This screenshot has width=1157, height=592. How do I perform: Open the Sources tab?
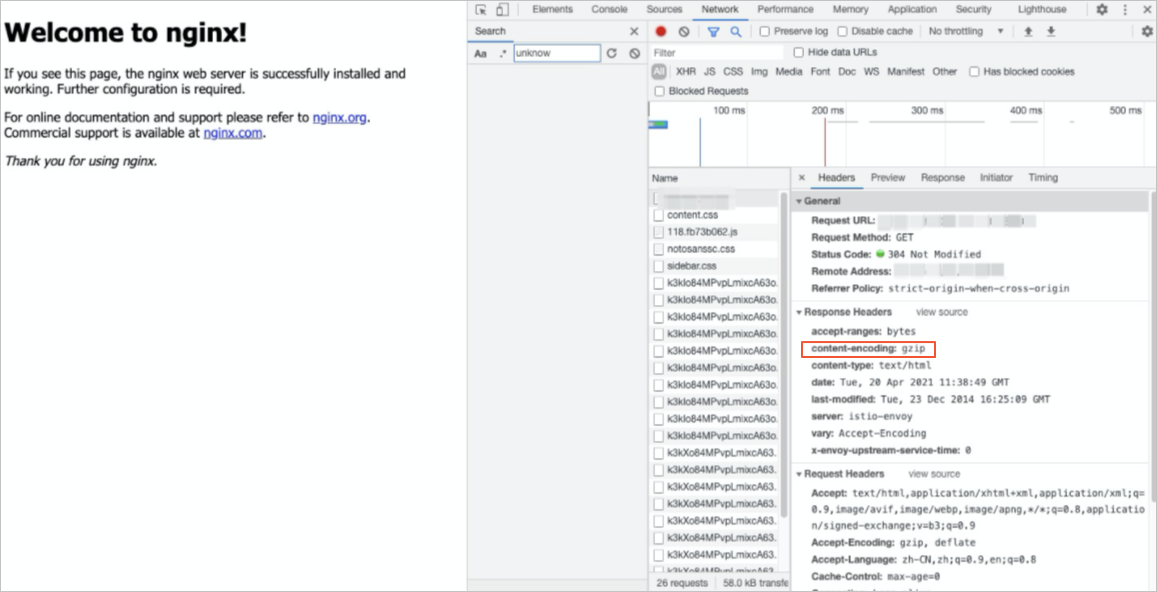click(x=664, y=10)
